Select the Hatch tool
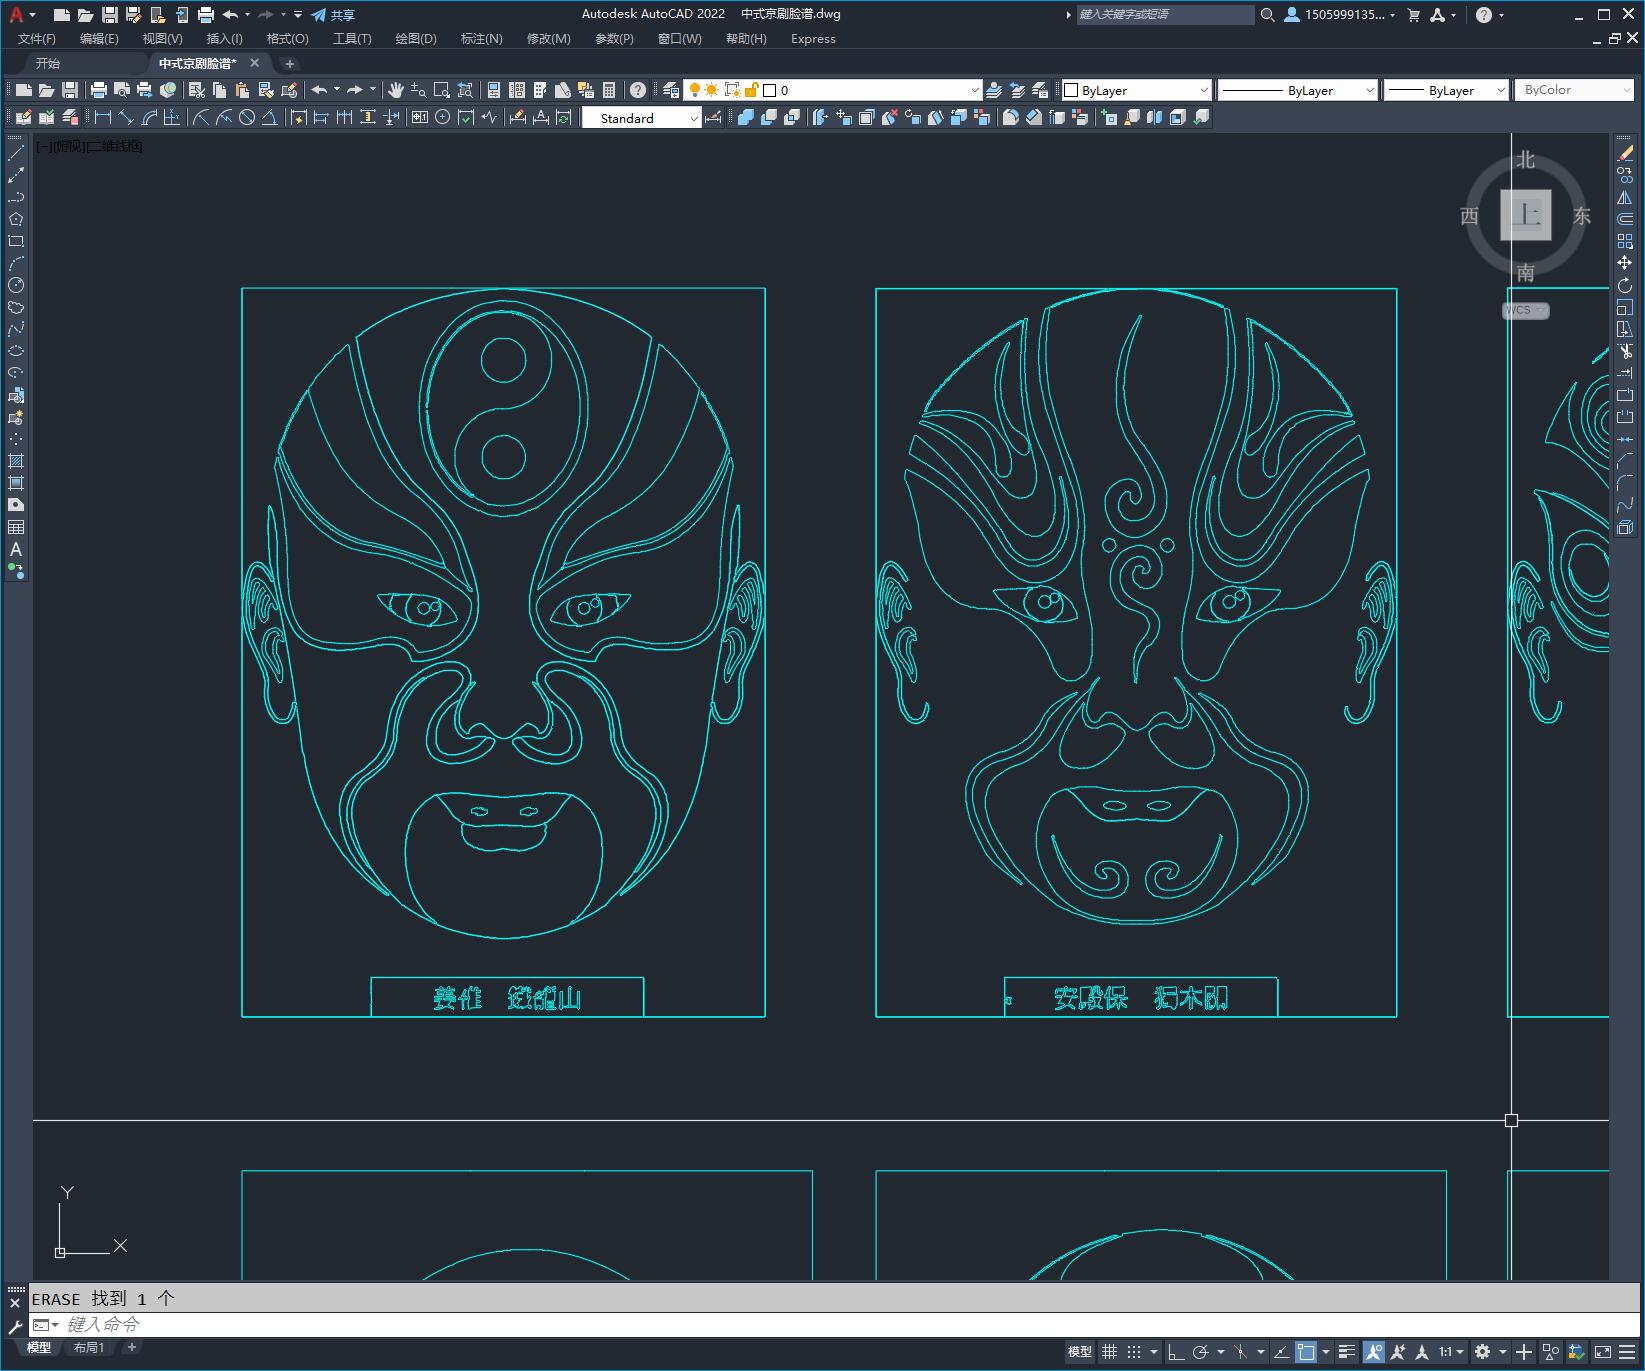The image size is (1645, 1371). pyautogui.click(x=16, y=461)
